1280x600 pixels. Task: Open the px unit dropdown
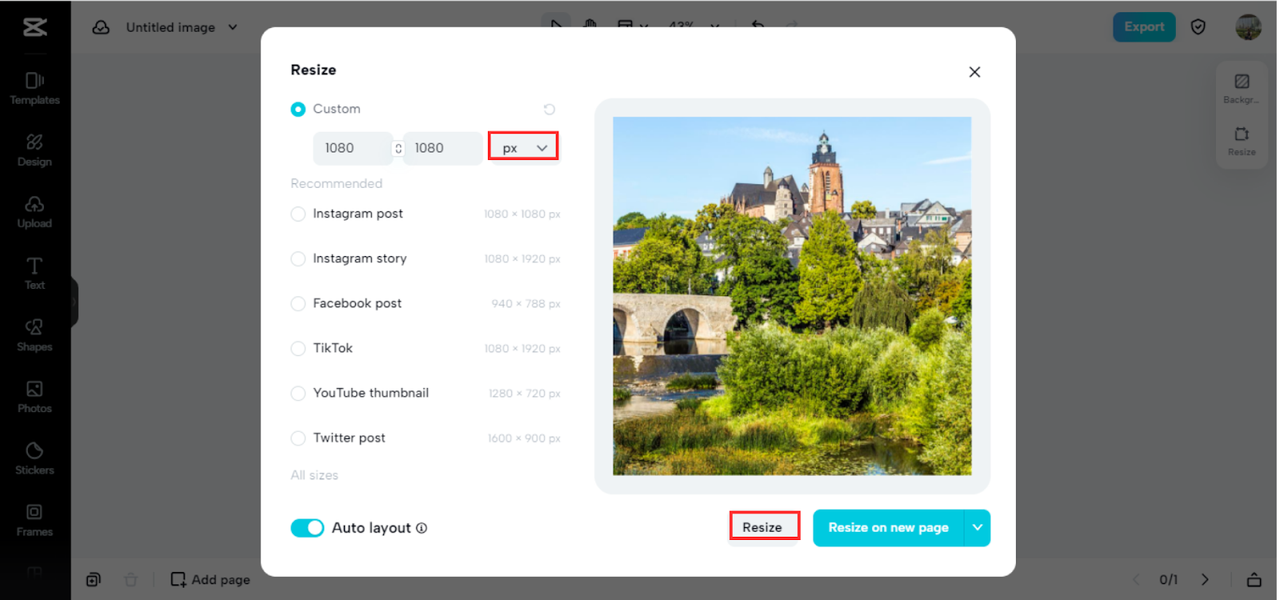point(523,148)
